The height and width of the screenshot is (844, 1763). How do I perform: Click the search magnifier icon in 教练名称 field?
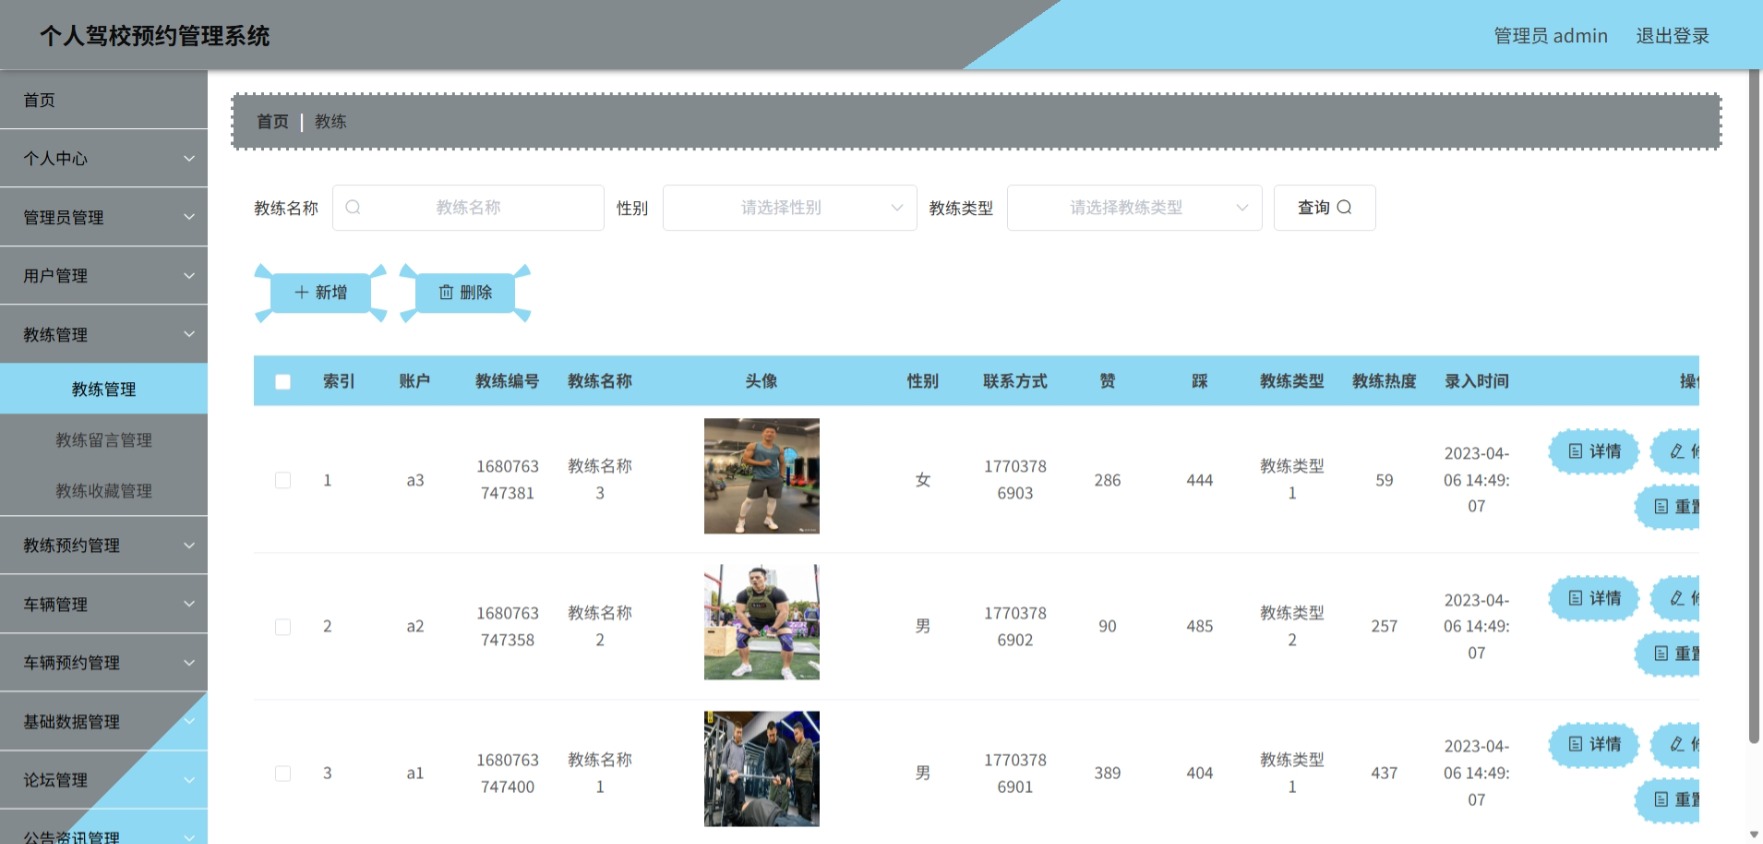point(353,207)
